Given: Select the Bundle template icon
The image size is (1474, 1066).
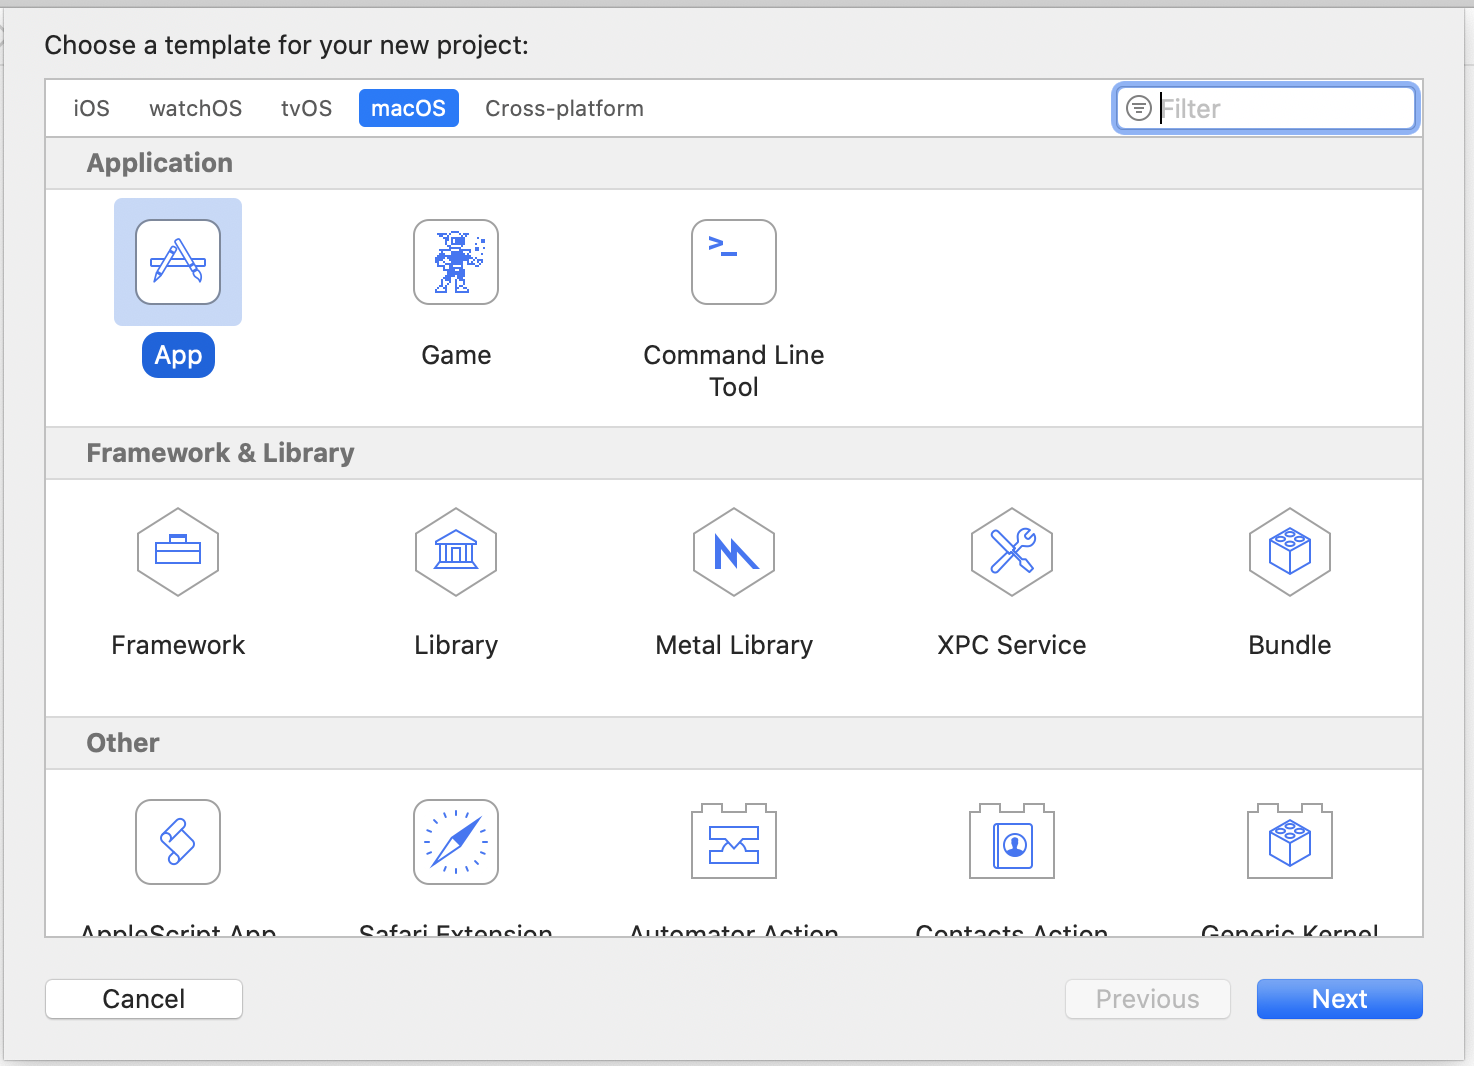Looking at the screenshot, I should pos(1290,552).
